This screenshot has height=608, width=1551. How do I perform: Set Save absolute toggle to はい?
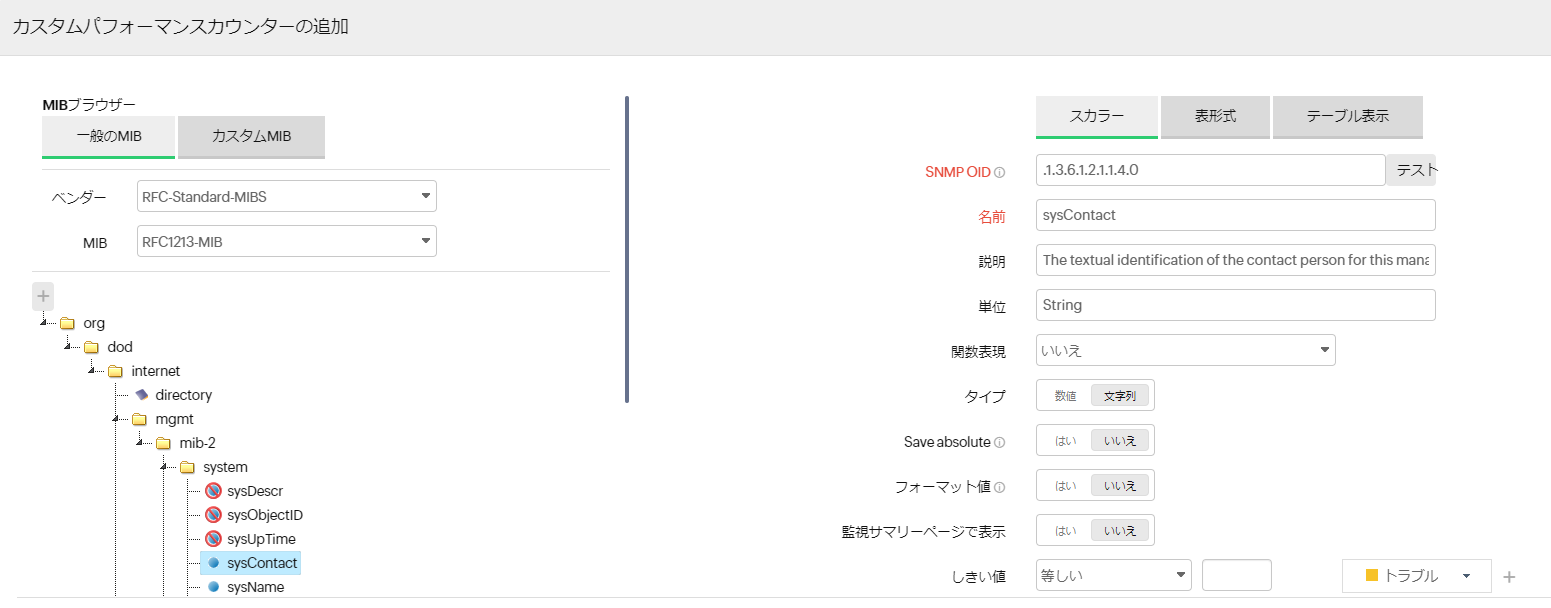1065,441
